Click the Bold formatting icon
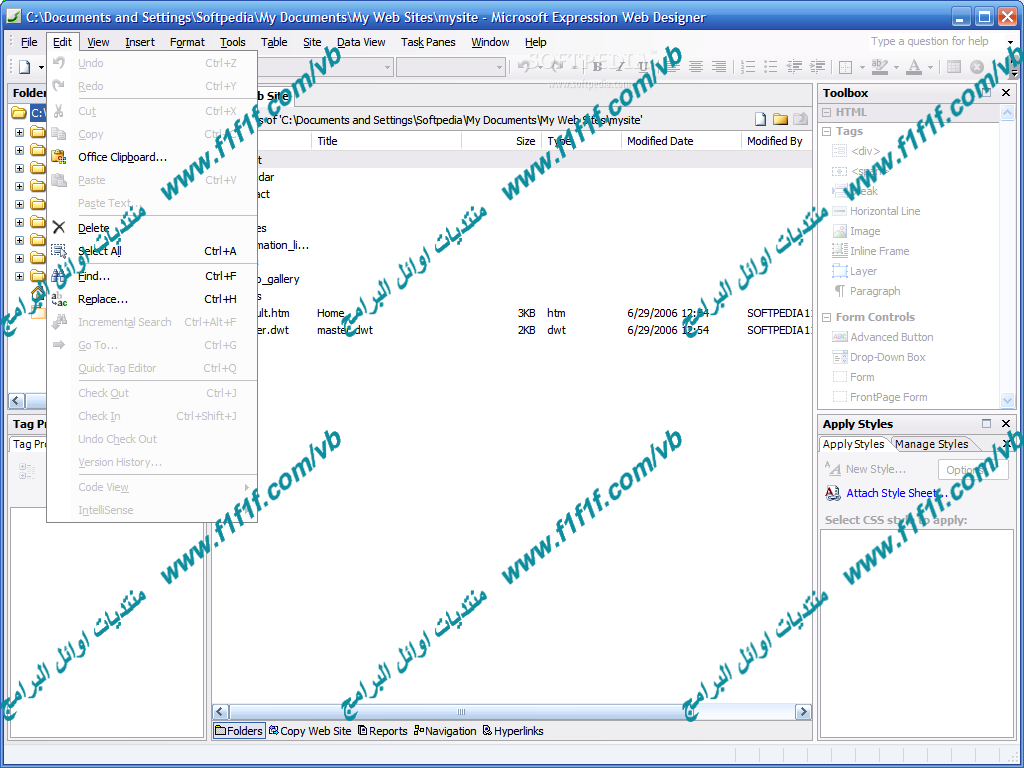This screenshot has height=768, width=1024. tap(597, 67)
